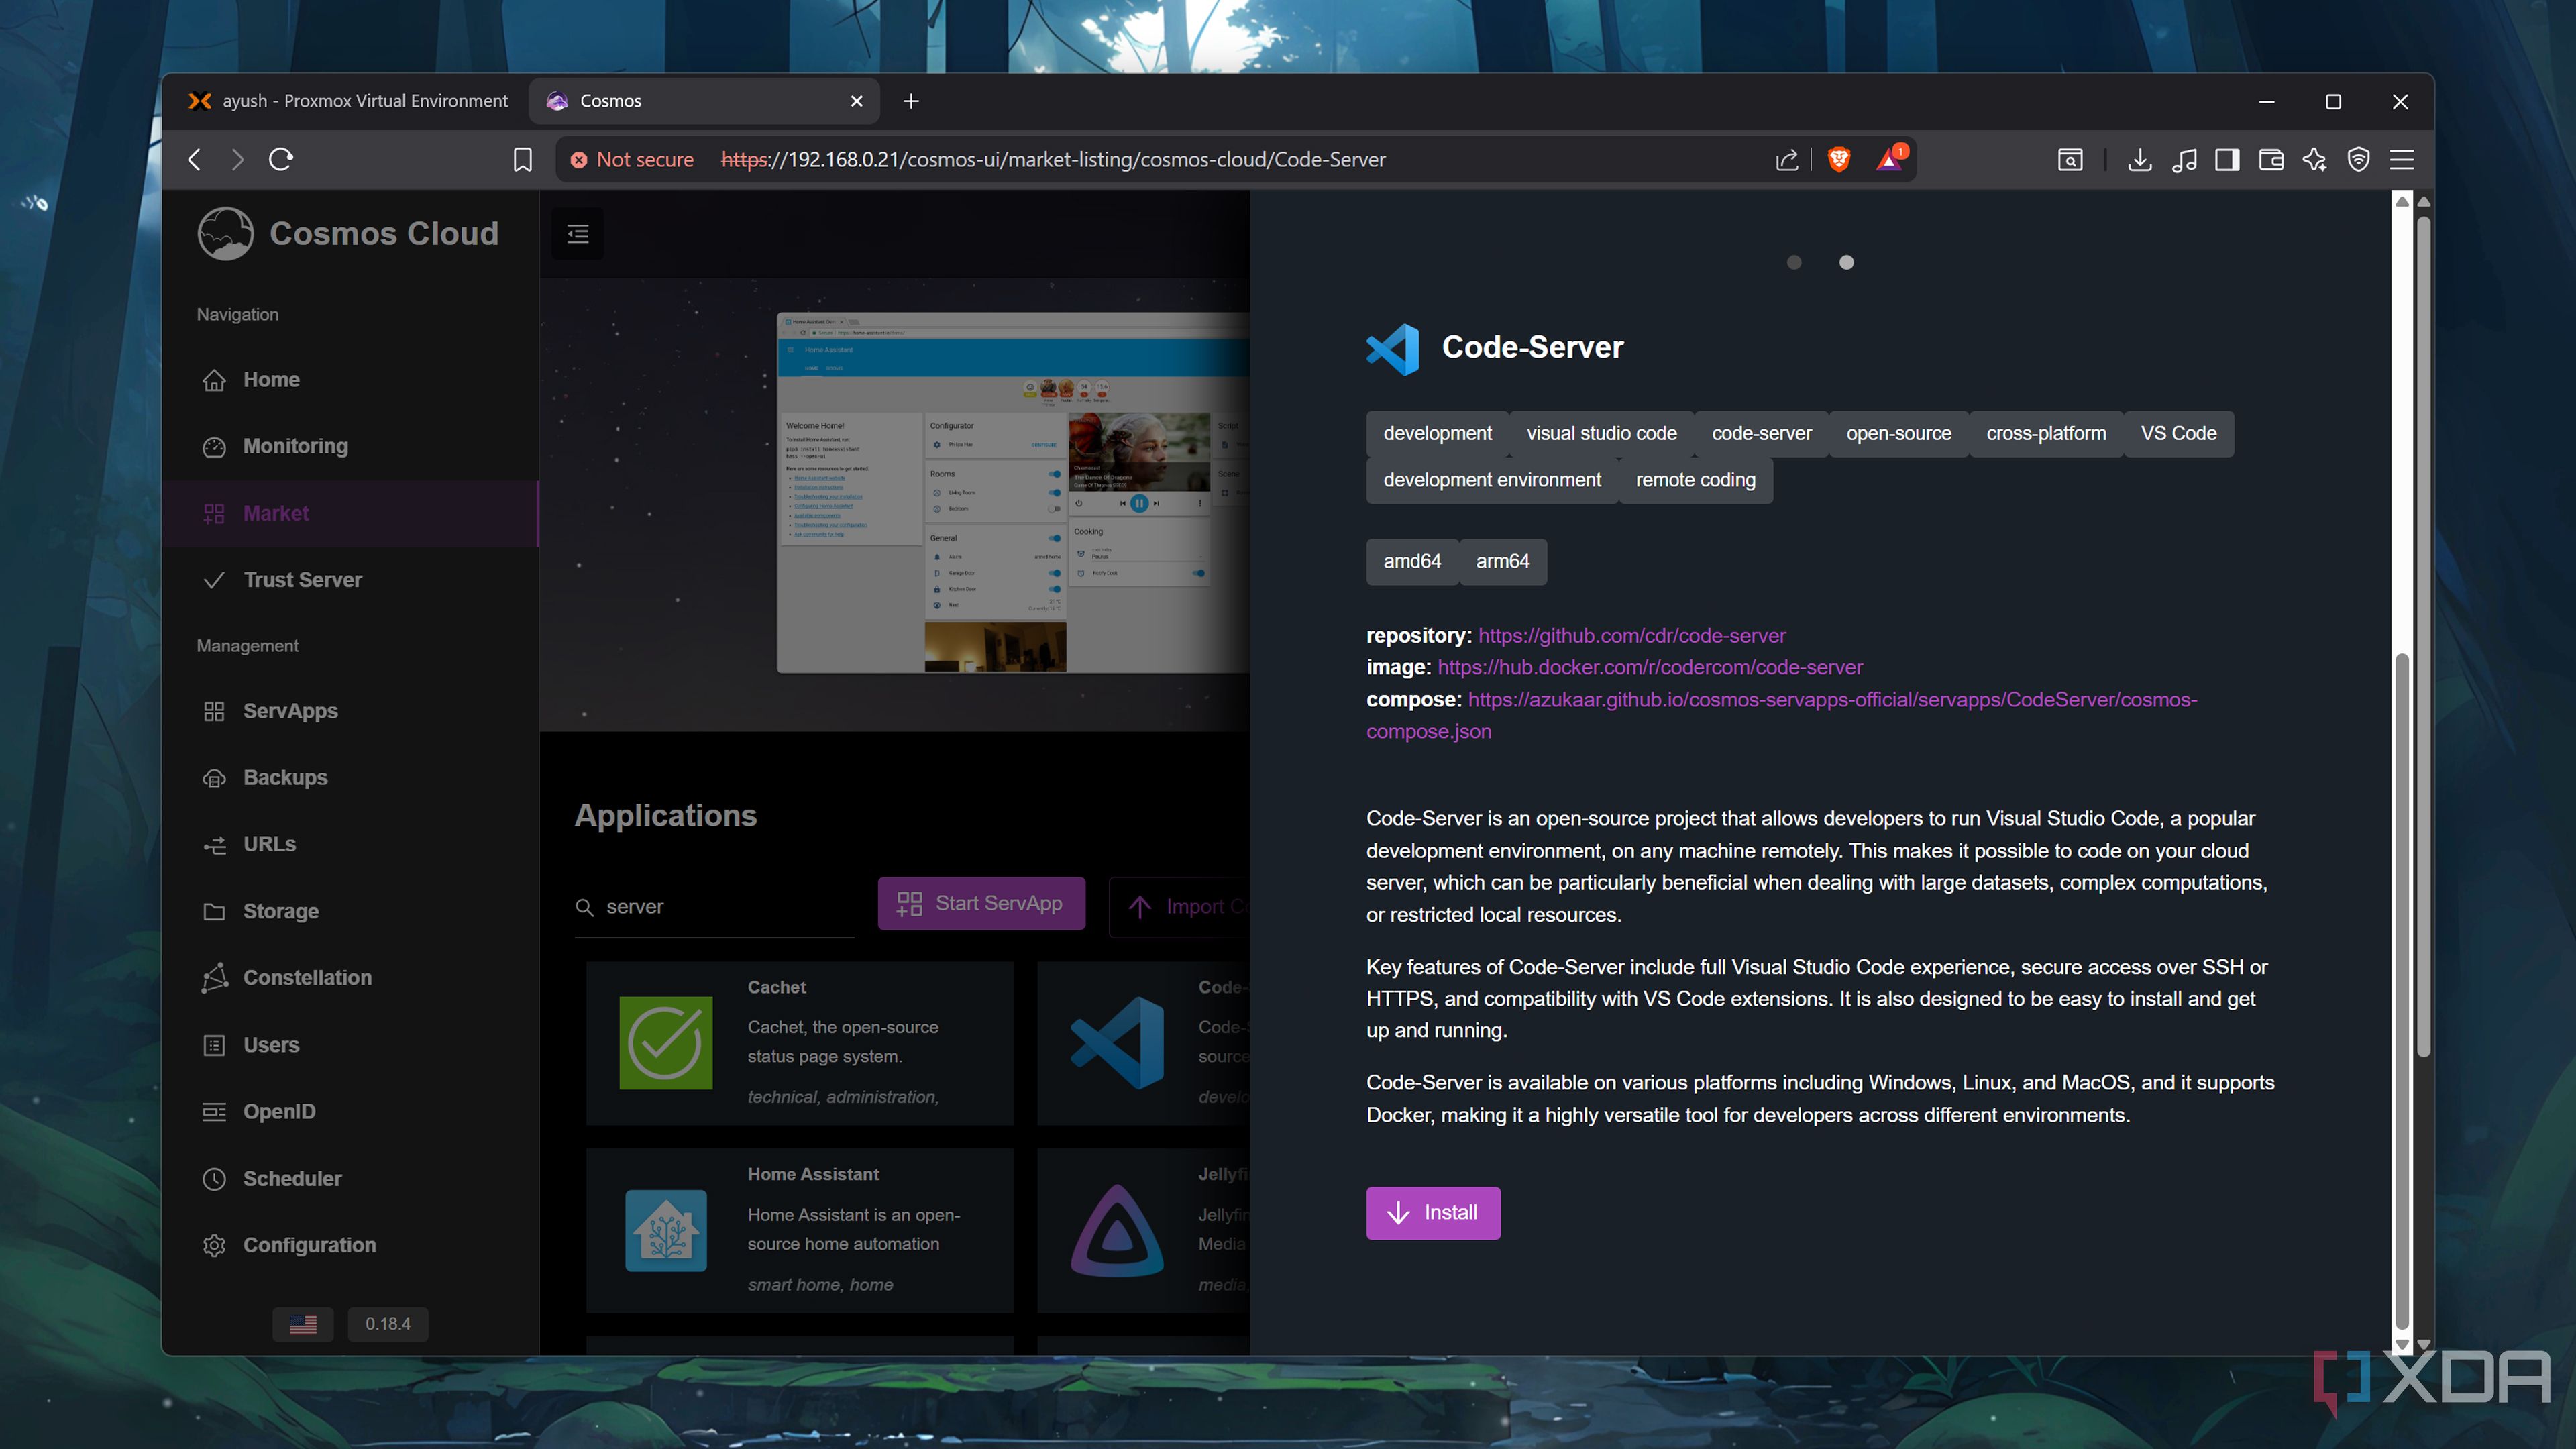Select the second carousel dot indicator

tap(1846, 262)
